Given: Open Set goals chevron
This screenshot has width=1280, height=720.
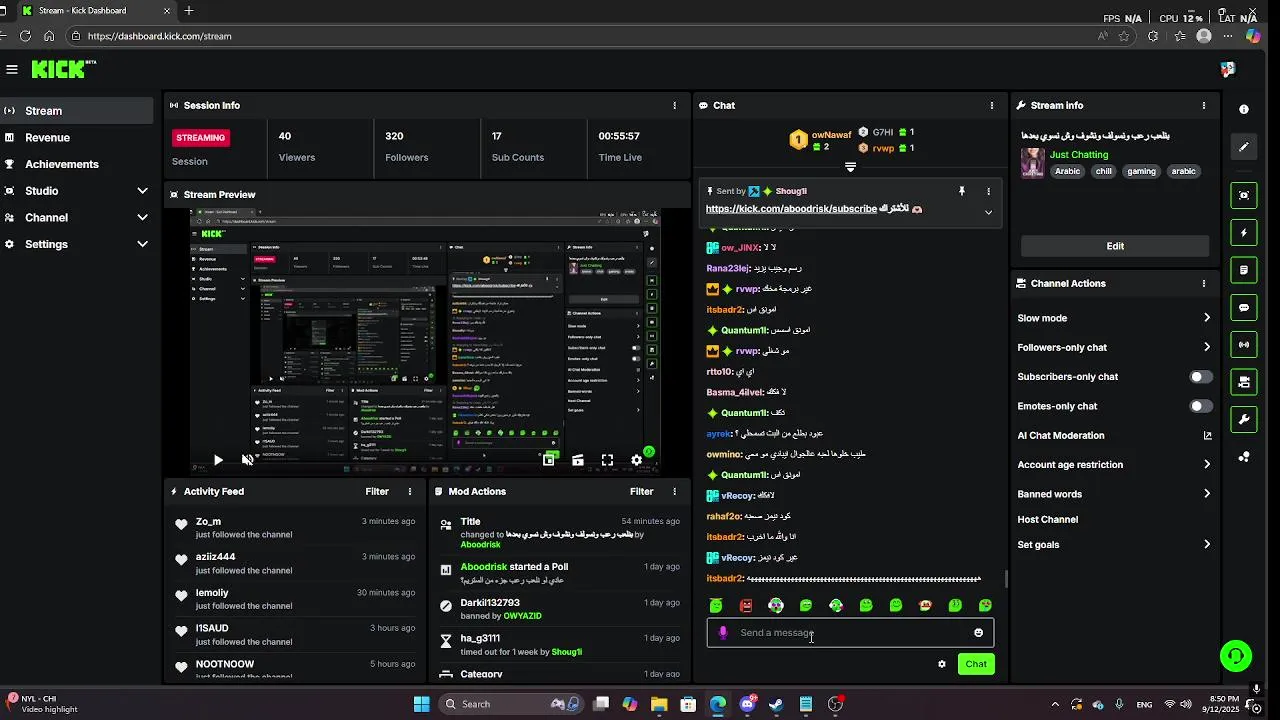Looking at the screenshot, I should (1207, 545).
